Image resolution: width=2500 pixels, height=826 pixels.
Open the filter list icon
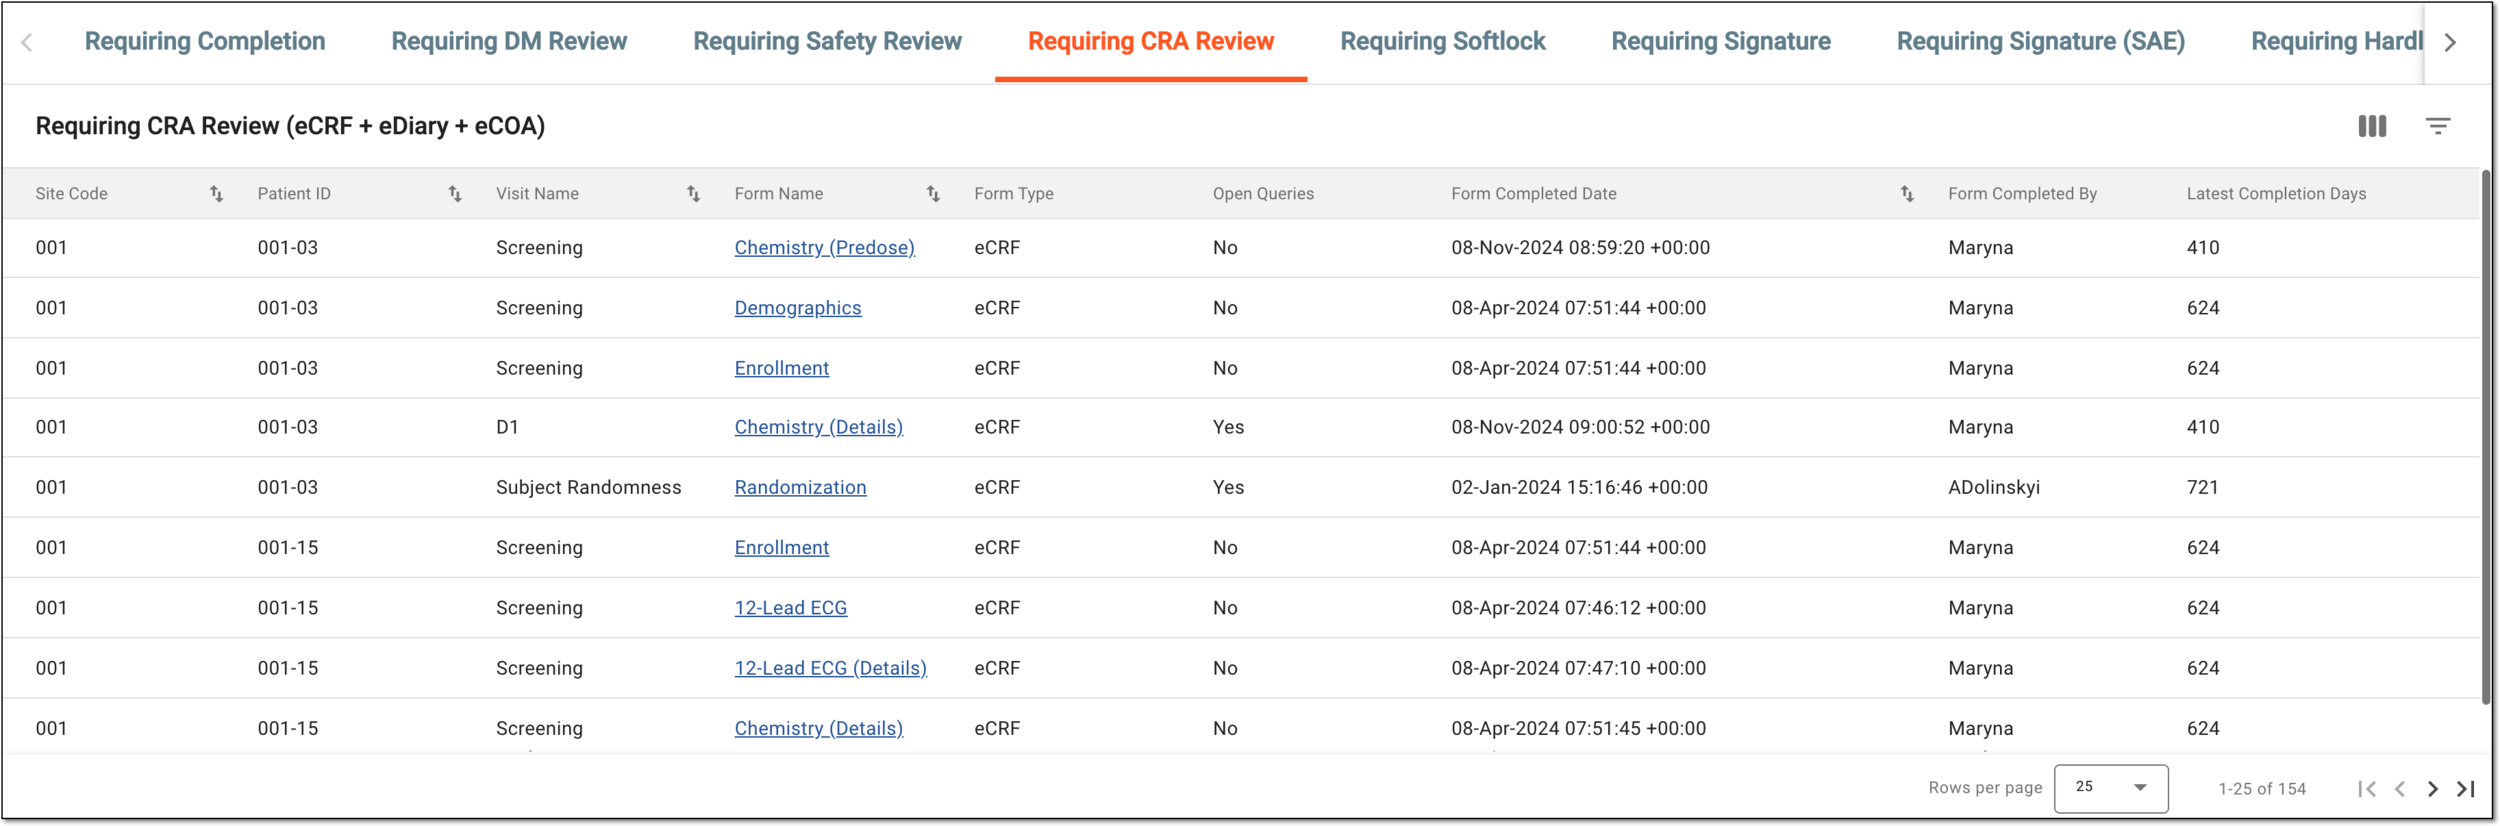pyautogui.click(x=2437, y=126)
